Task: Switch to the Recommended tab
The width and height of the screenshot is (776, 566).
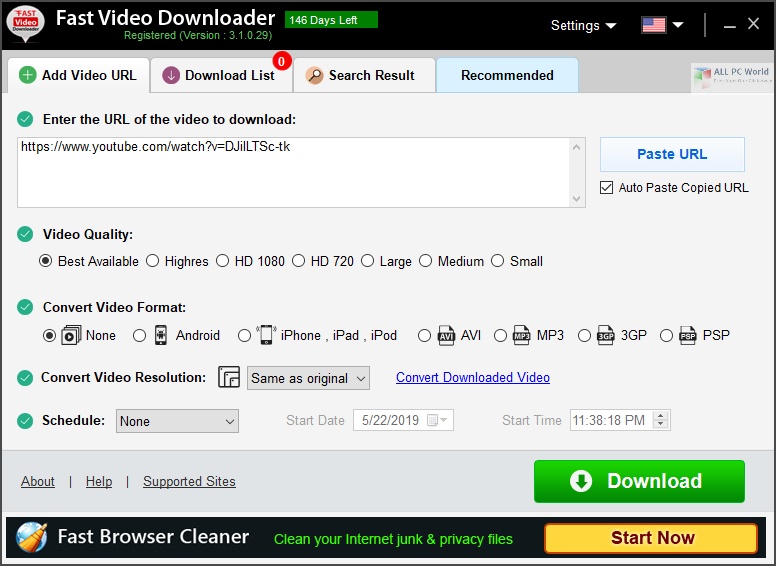Action: click(507, 75)
